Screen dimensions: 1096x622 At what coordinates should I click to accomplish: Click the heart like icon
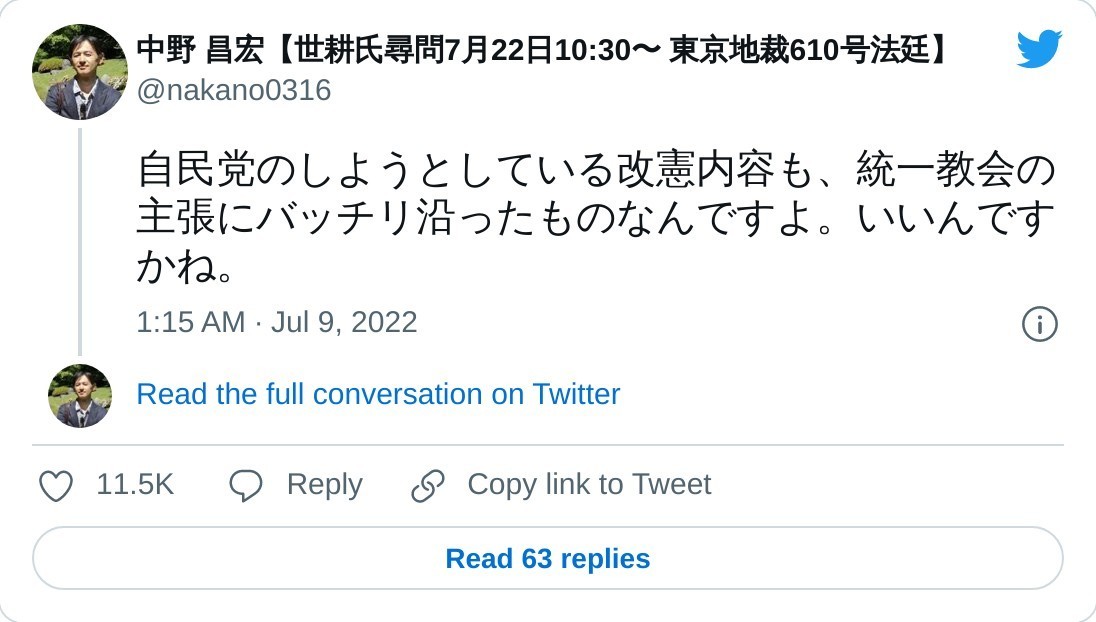[56, 486]
